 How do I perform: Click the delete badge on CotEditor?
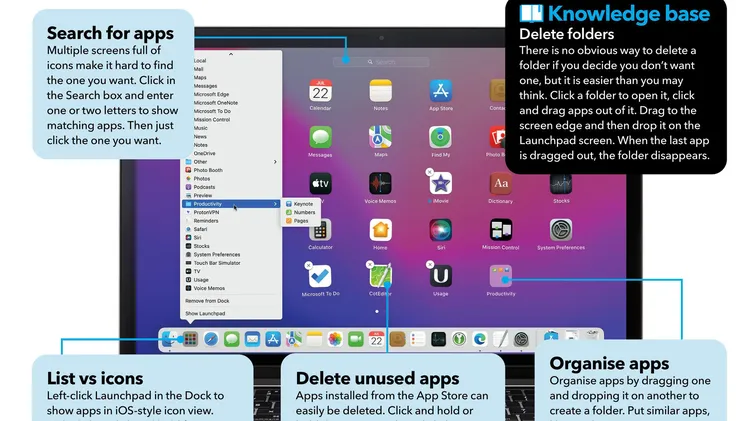point(369,264)
